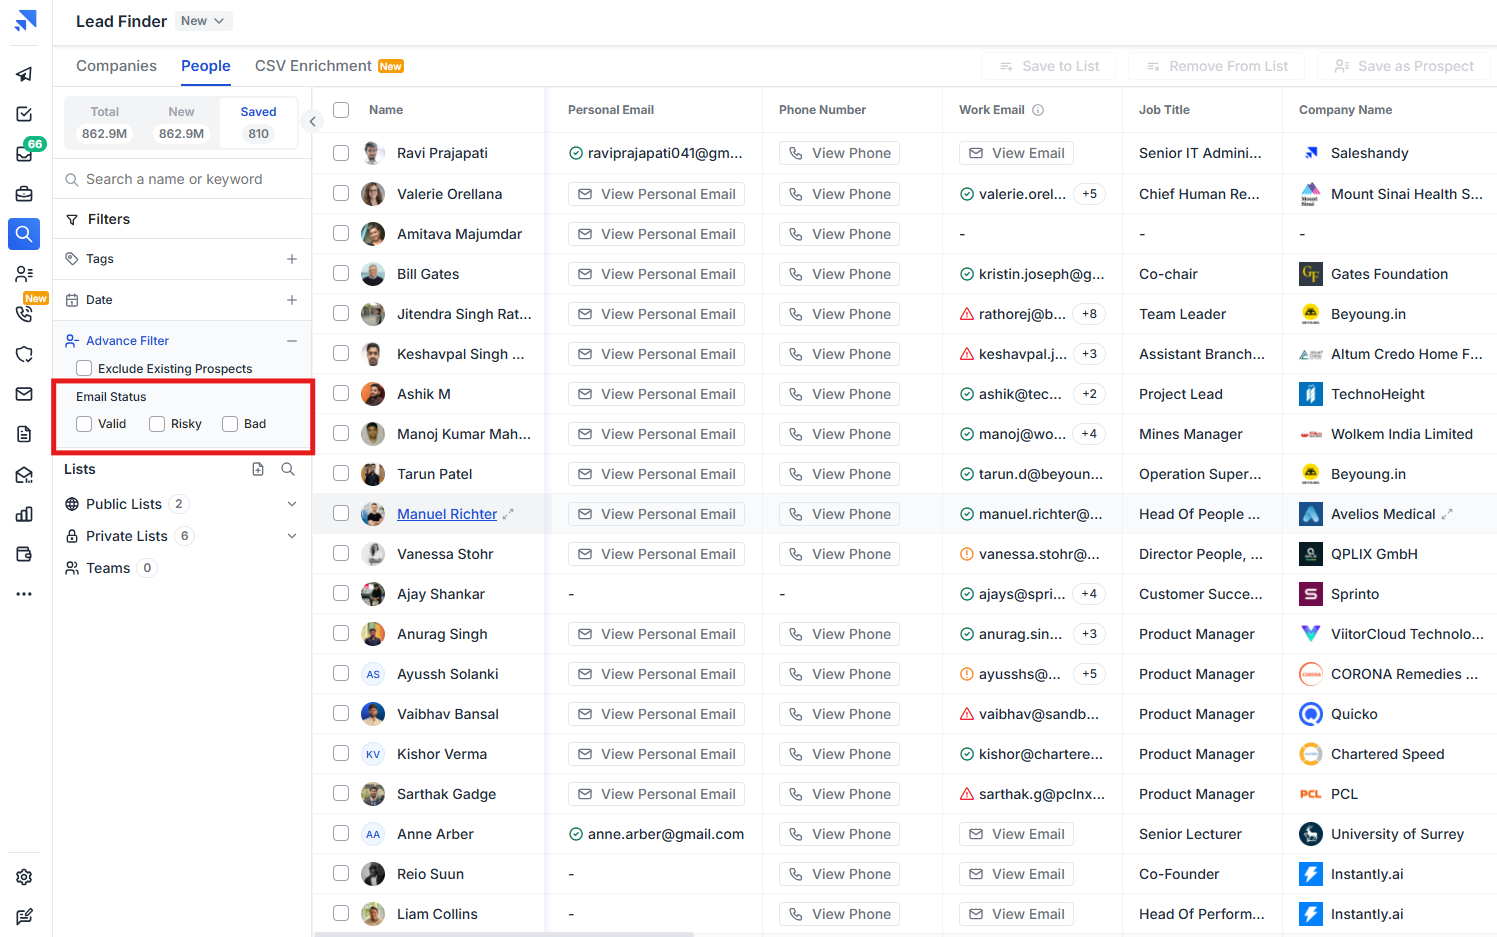Open the phone dialer icon marked New
Image resolution: width=1497 pixels, height=937 pixels.
[x=24, y=314]
